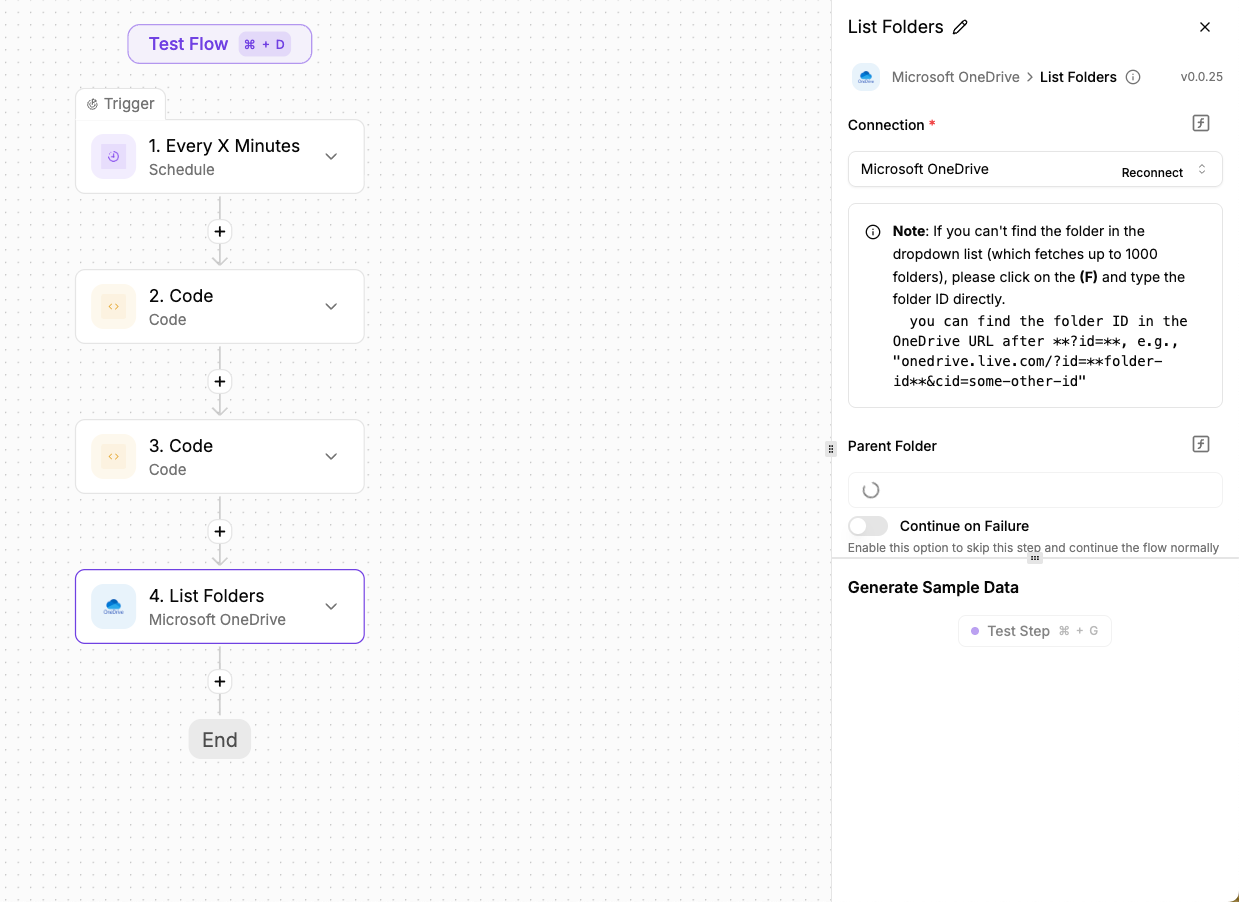This screenshot has width=1239, height=902.
Task: Click the Microsoft OneDrive icon on step 4
Action: 113,607
